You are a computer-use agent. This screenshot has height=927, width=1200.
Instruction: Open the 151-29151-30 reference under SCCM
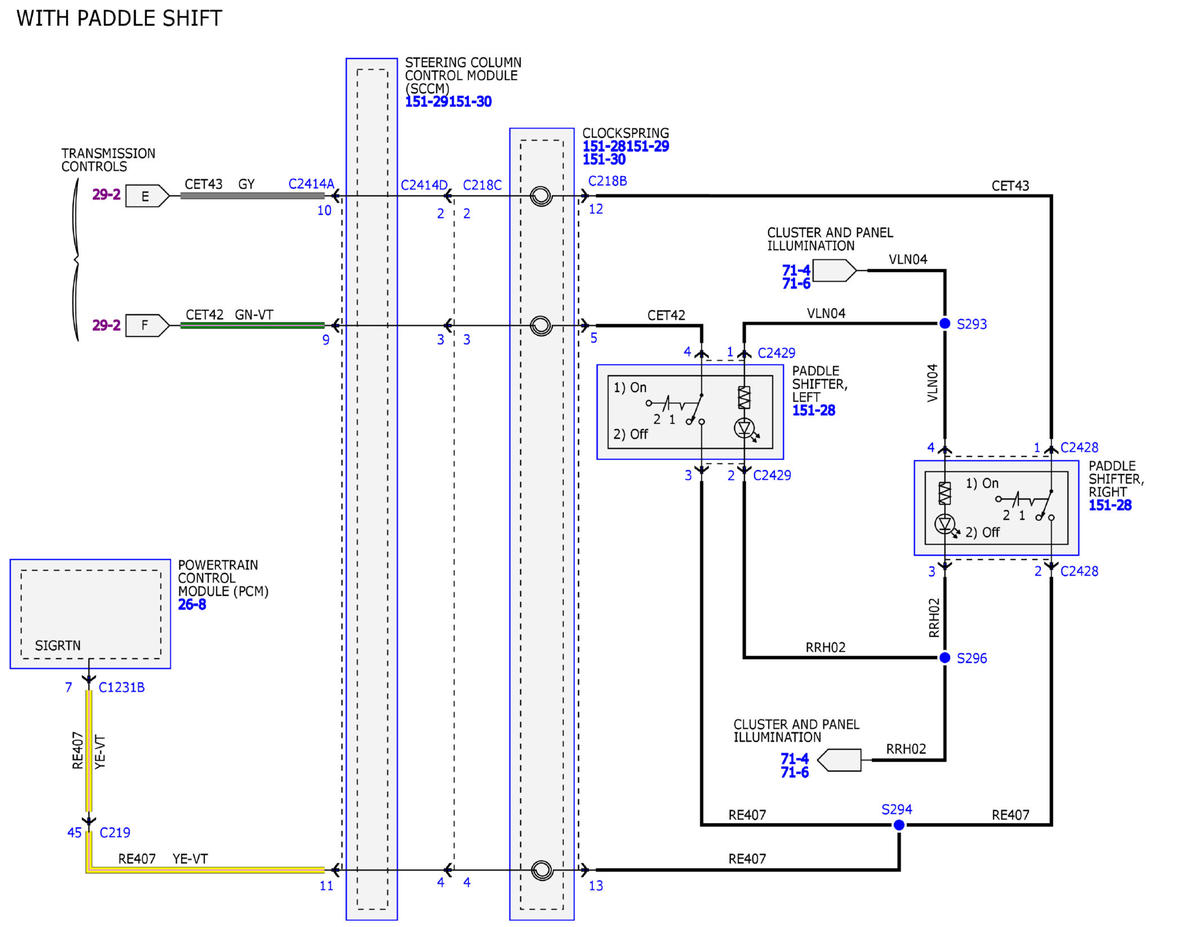click(x=448, y=102)
